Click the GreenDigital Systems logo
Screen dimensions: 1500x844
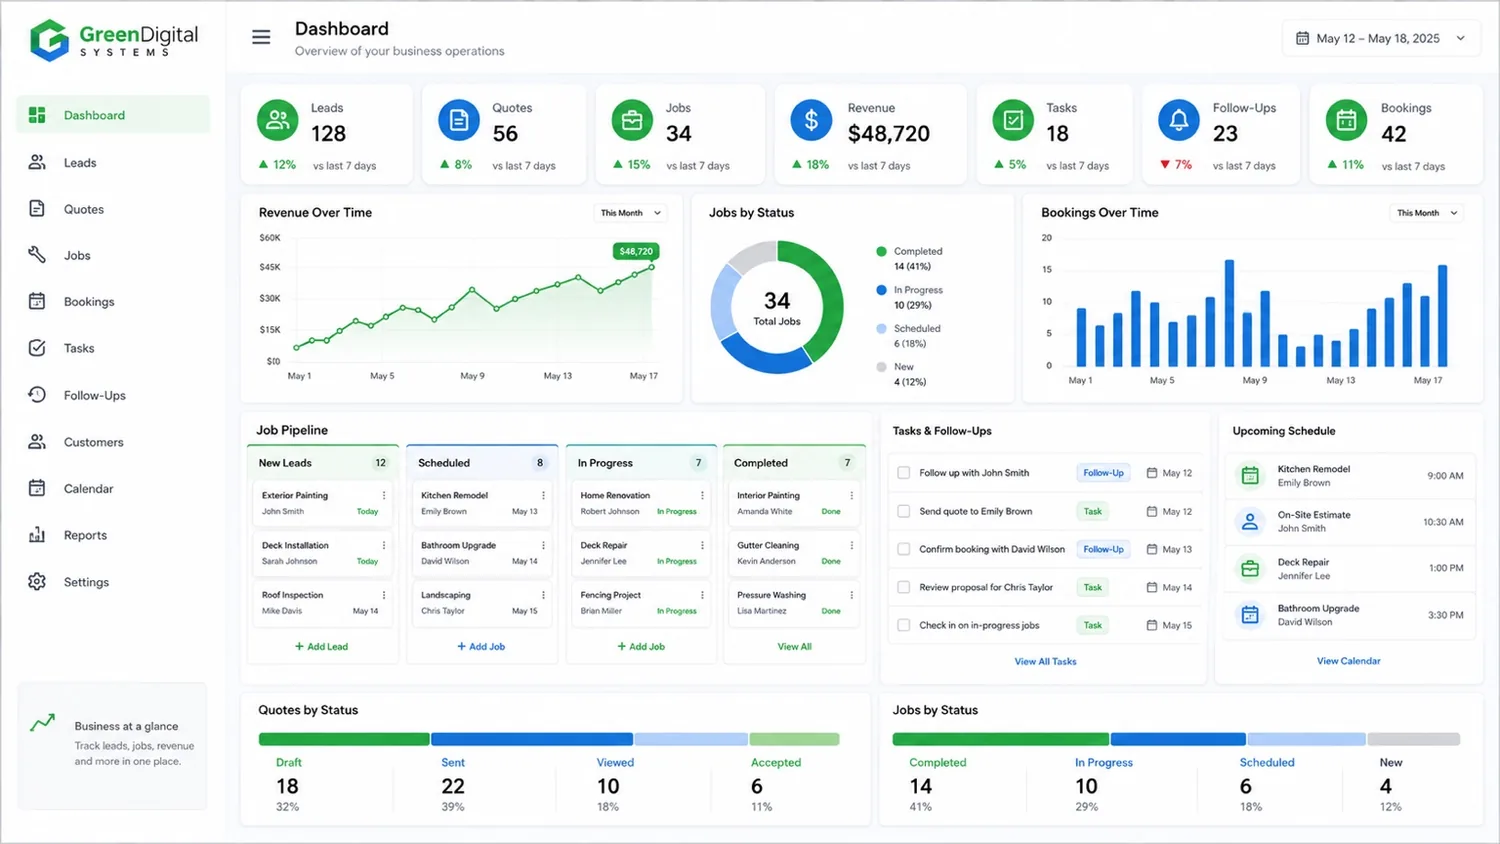point(114,40)
